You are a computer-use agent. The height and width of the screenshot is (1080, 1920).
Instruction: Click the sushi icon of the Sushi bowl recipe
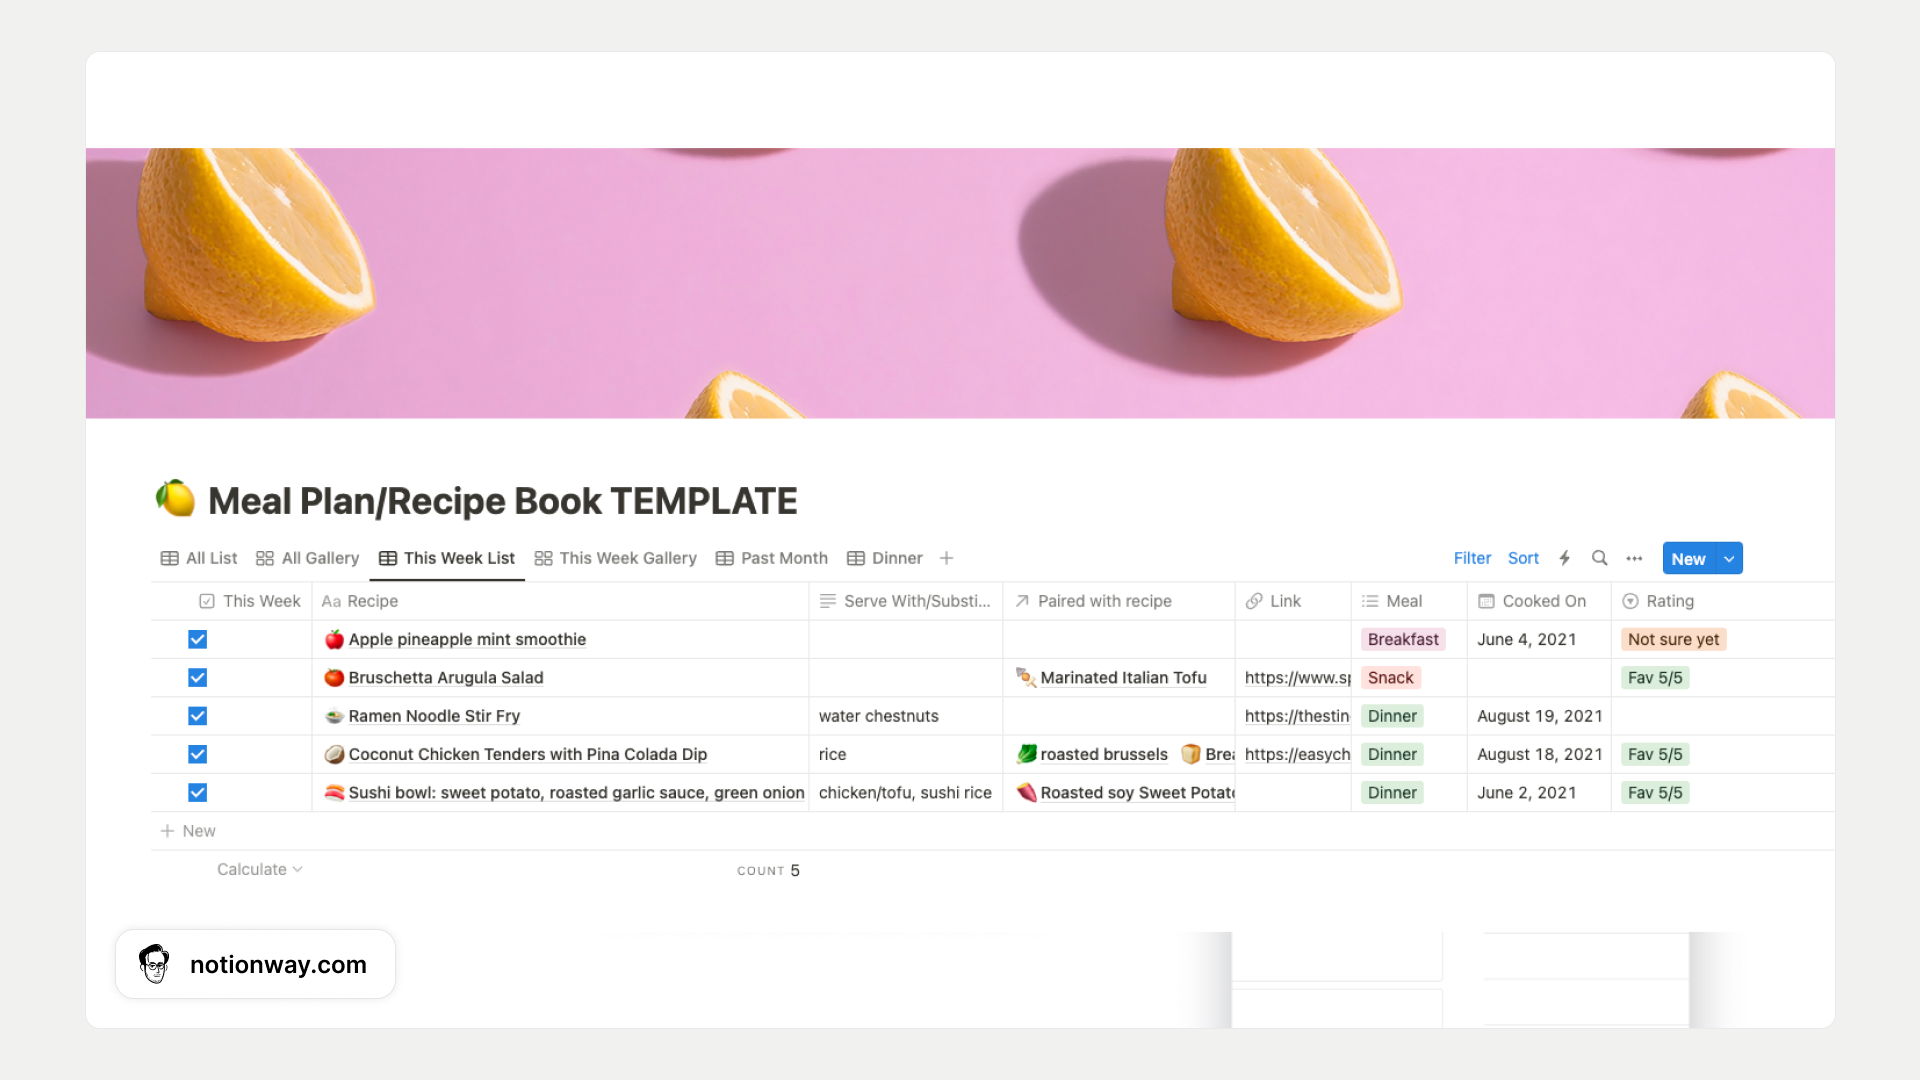(334, 792)
